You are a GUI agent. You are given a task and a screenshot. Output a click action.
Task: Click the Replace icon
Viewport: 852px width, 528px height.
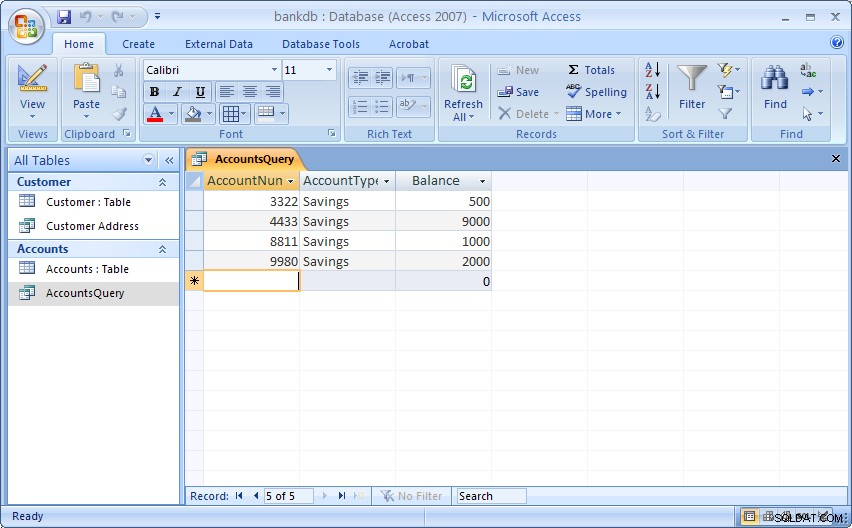tap(808, 70)
